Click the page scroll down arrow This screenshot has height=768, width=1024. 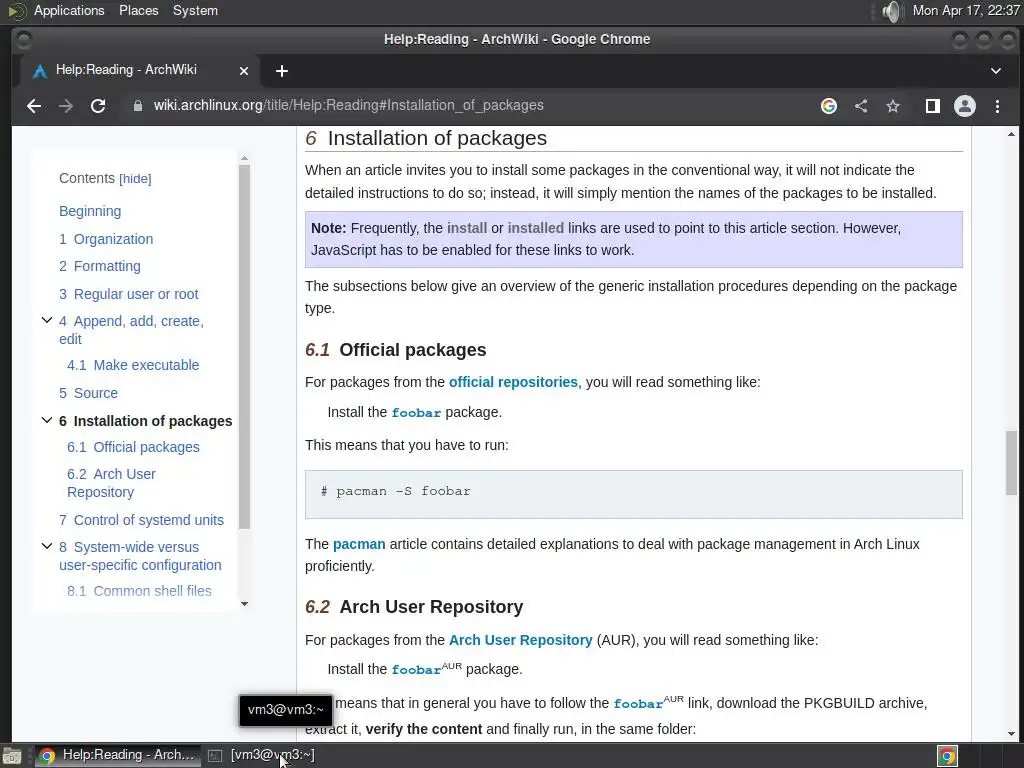tap(1011, 734)
